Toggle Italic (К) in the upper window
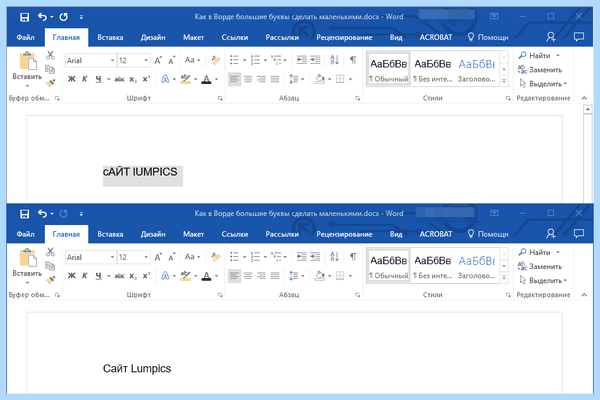 85,79
